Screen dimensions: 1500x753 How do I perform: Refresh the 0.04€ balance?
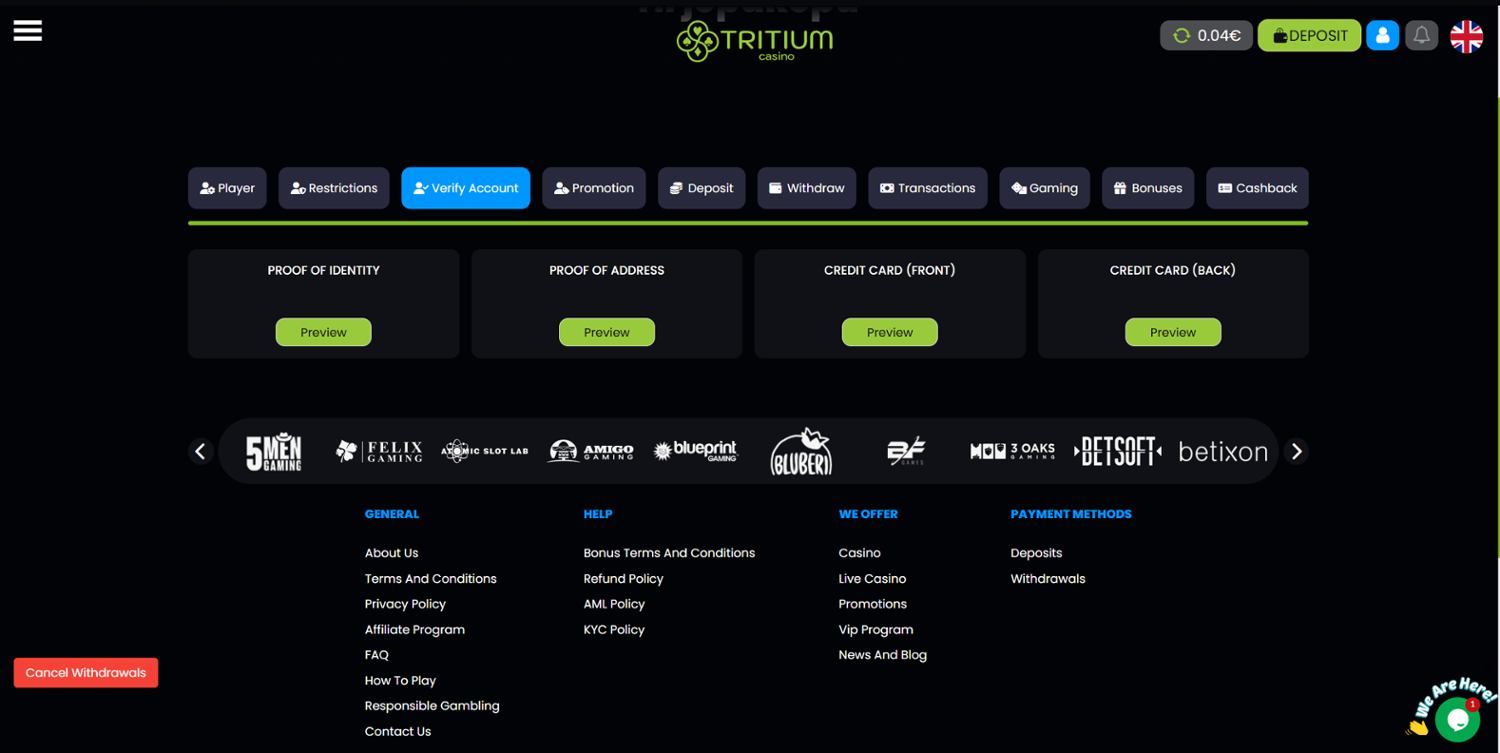(x=1182, y=36)
